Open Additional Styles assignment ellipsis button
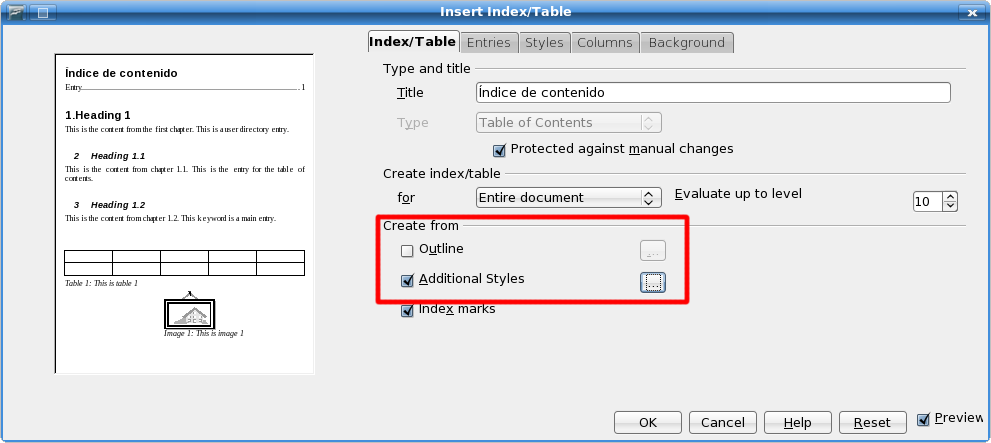991x443 pixels. [652, 282]
